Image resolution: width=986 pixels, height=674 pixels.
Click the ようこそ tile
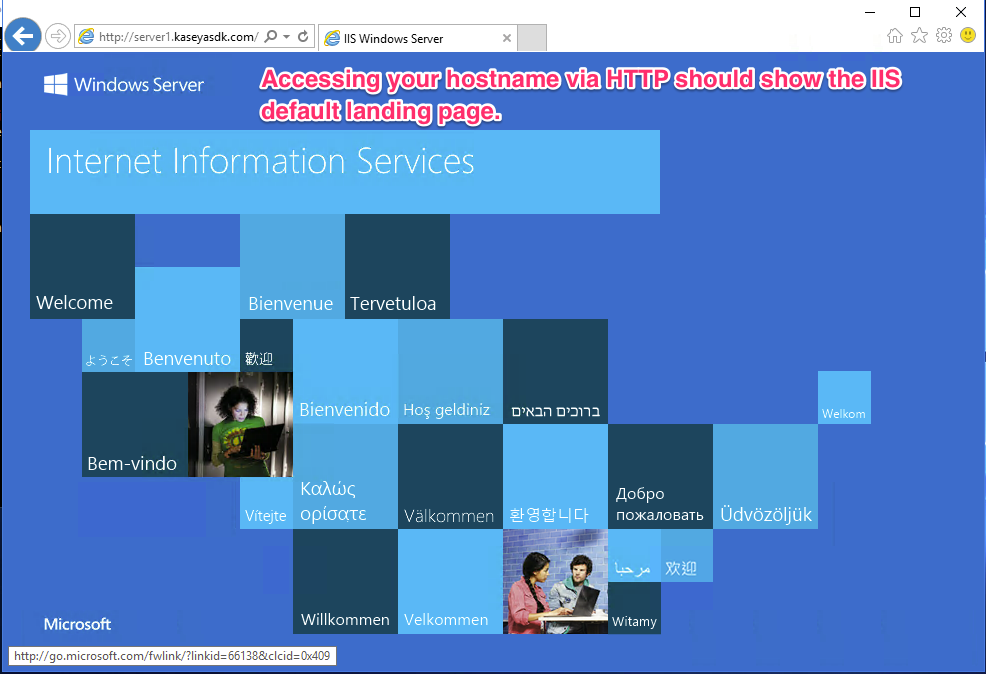(x=109, y=346)
